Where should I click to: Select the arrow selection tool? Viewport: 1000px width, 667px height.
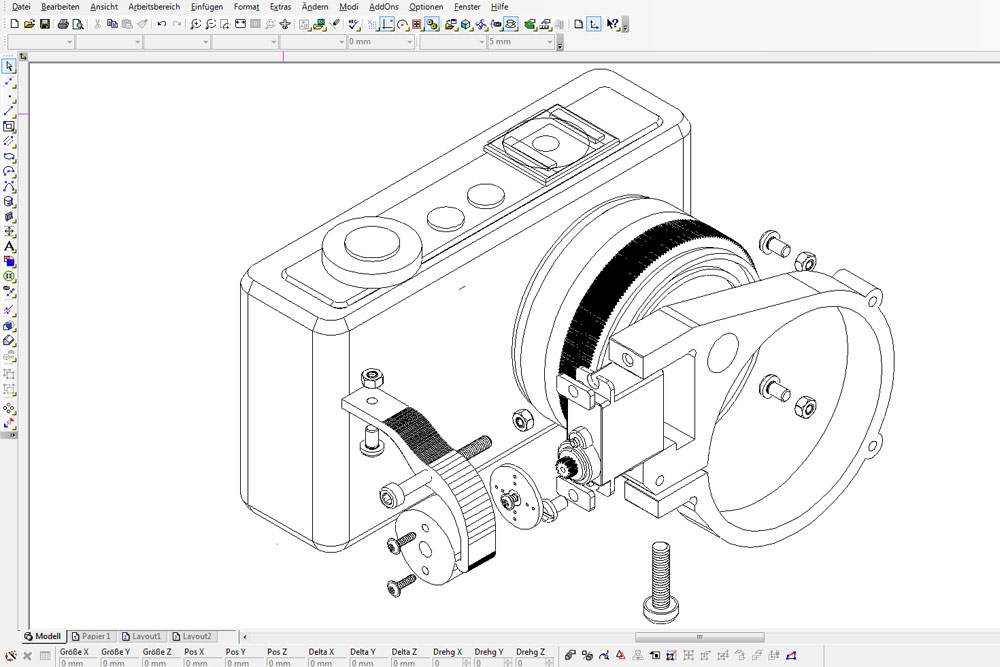[9, 67]
